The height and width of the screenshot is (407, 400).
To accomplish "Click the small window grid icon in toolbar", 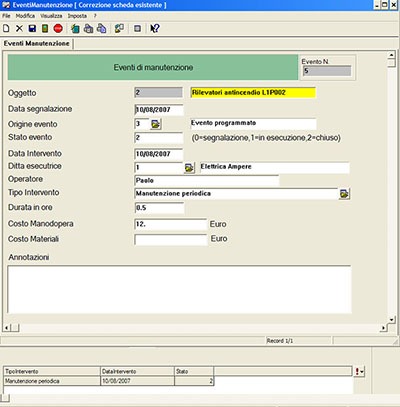I will pyautogui.click(x=137, y=29).
